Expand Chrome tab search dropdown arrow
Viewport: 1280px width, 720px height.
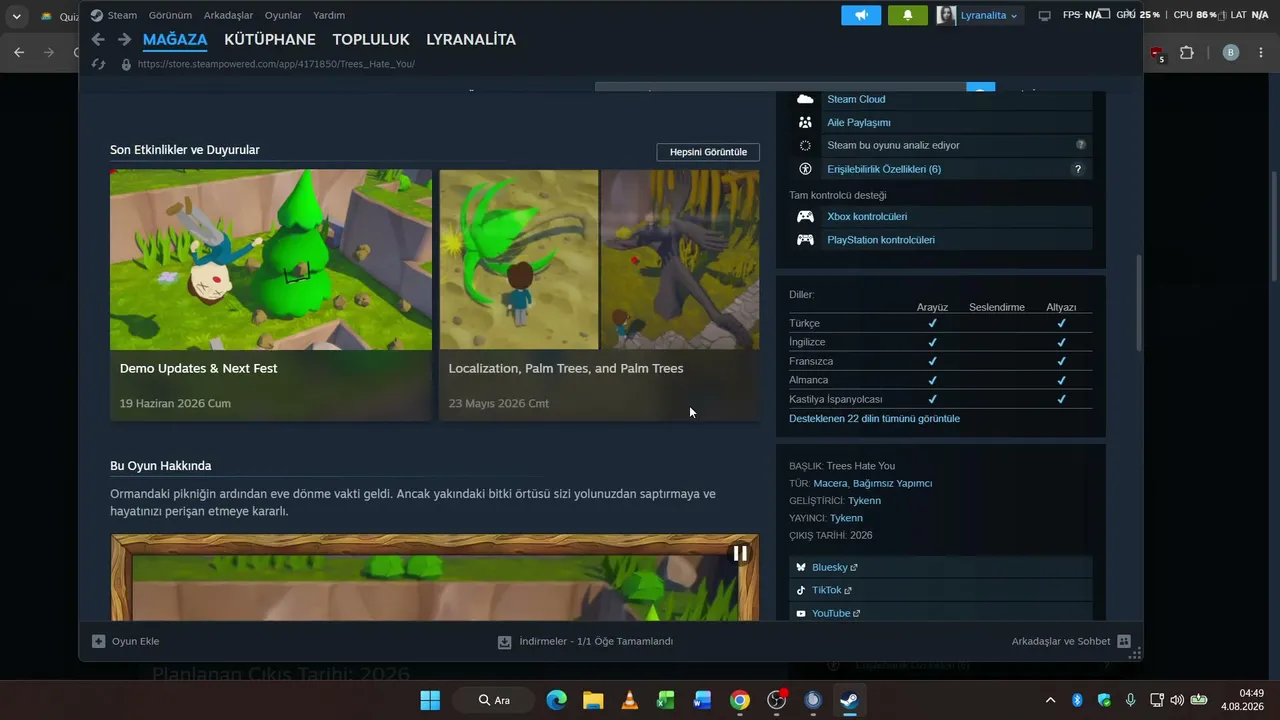pyautogui.click(x=16, y=16)
